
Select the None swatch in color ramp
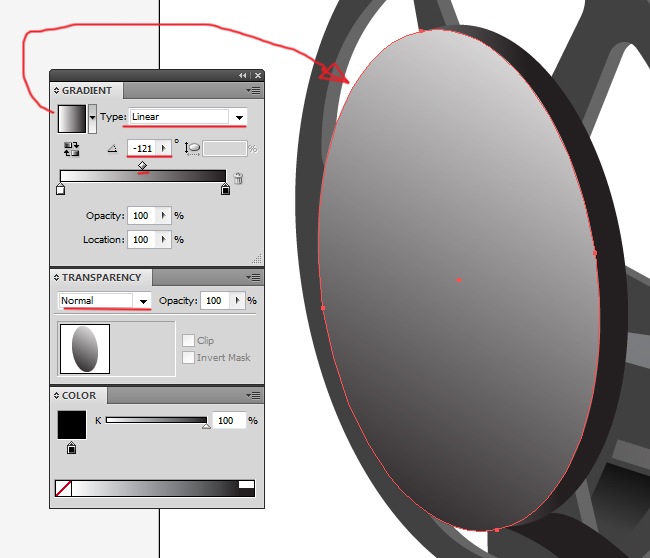pyautogui.click(x=63, y=488)
